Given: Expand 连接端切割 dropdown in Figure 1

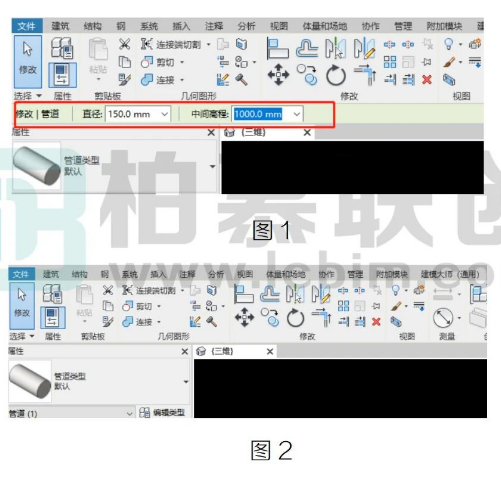Looking at the screenshot, I should pyautogui.click(x=208, y=44).
